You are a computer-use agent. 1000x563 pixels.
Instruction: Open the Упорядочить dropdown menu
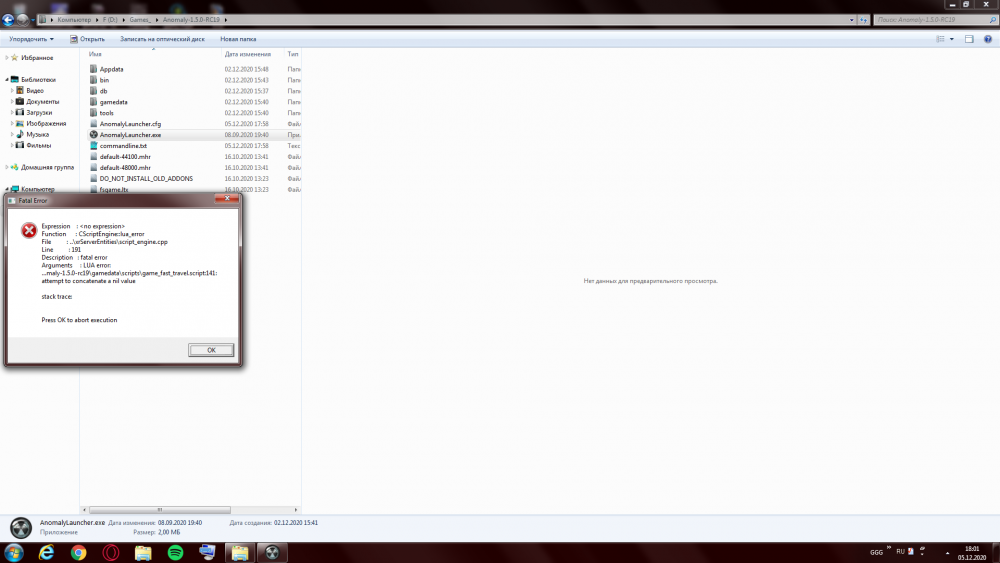(31, 39)
